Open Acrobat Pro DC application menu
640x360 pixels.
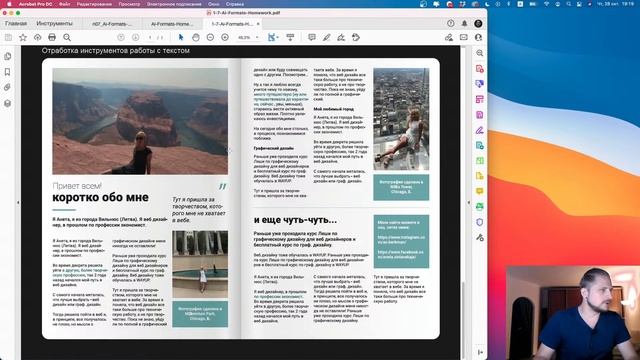click(35, 4)
